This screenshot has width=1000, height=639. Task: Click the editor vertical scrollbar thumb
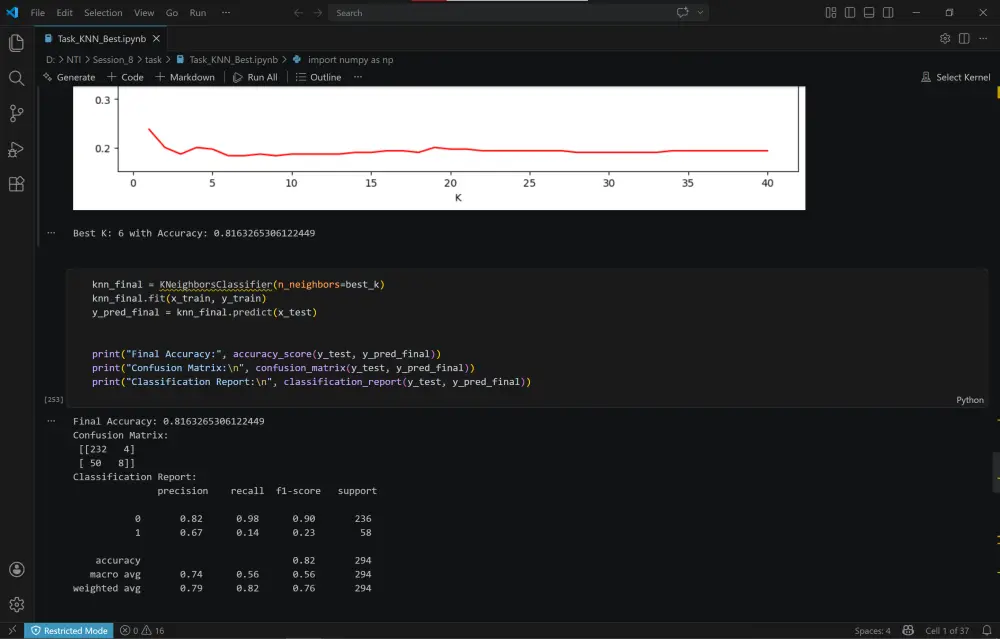pyautogui.click(x=996, y=472)
